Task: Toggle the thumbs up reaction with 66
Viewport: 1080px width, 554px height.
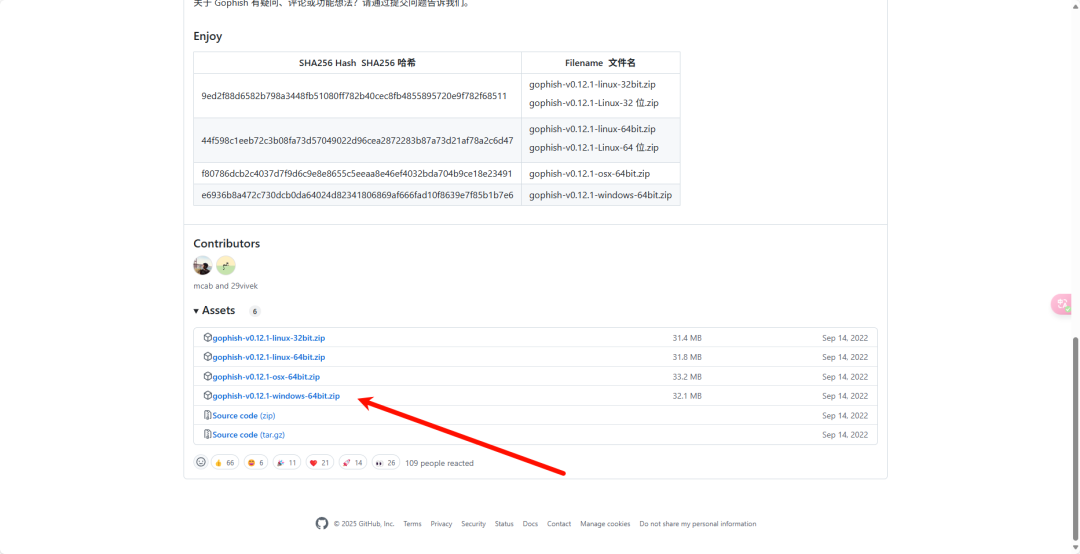Action: point(225,462)
